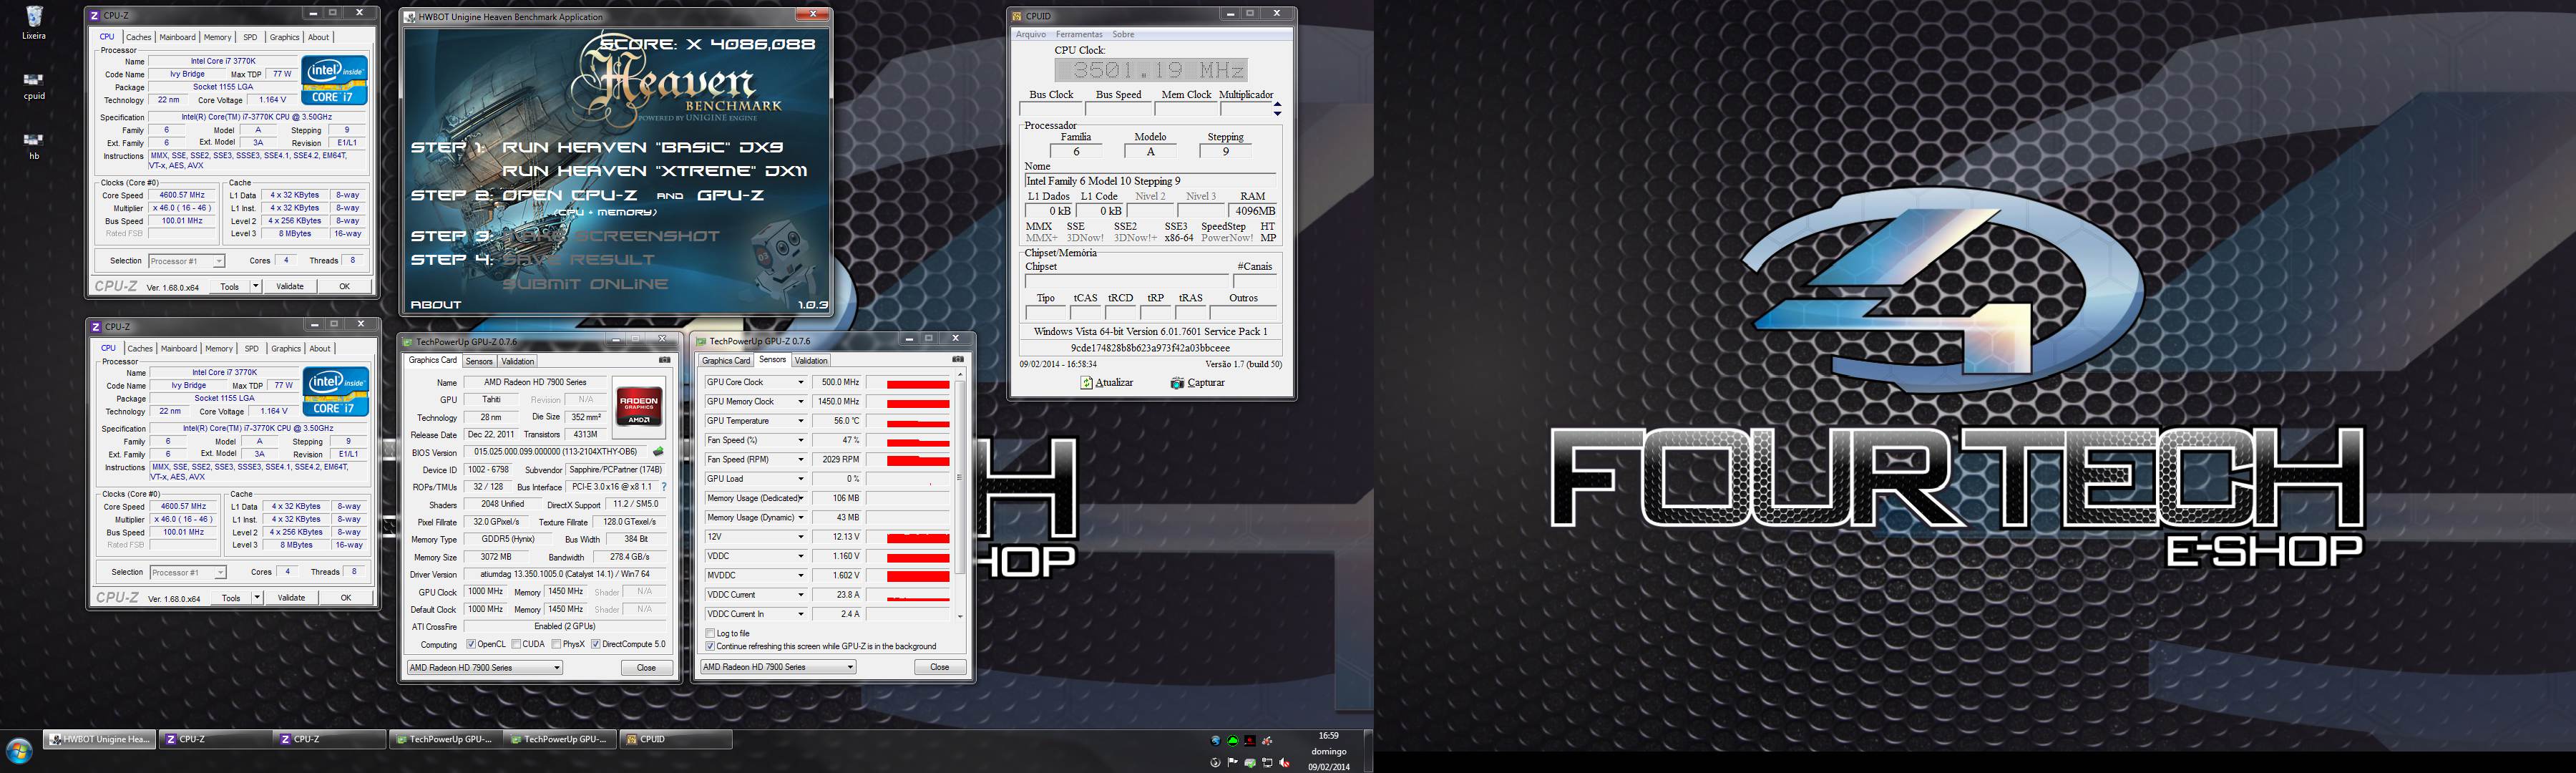
Task: Click OK button in lower CPU-Z window
Action: [x=346, y=598]
